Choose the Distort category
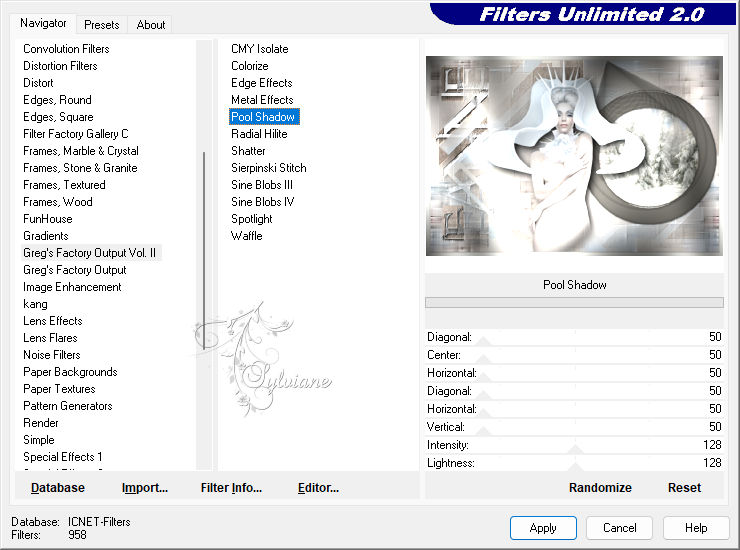Viewport: 740px width, 550px height. 38,83
